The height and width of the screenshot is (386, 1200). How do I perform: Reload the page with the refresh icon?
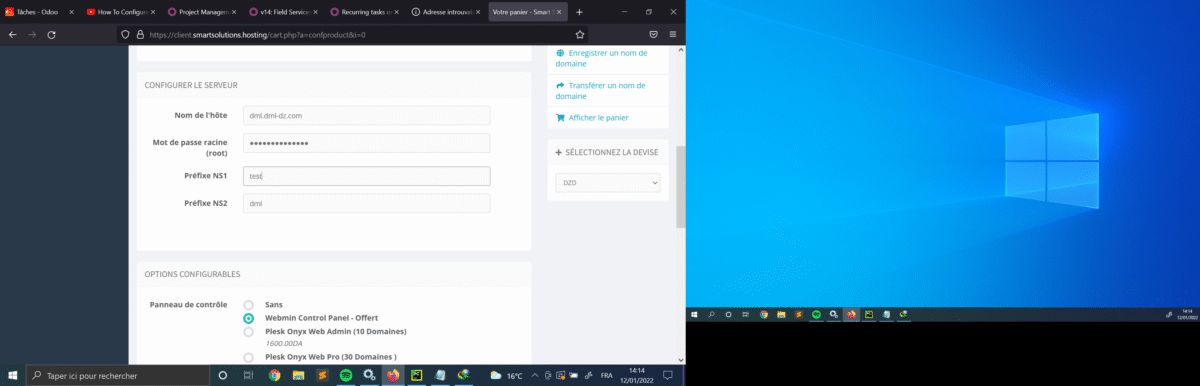51,34
